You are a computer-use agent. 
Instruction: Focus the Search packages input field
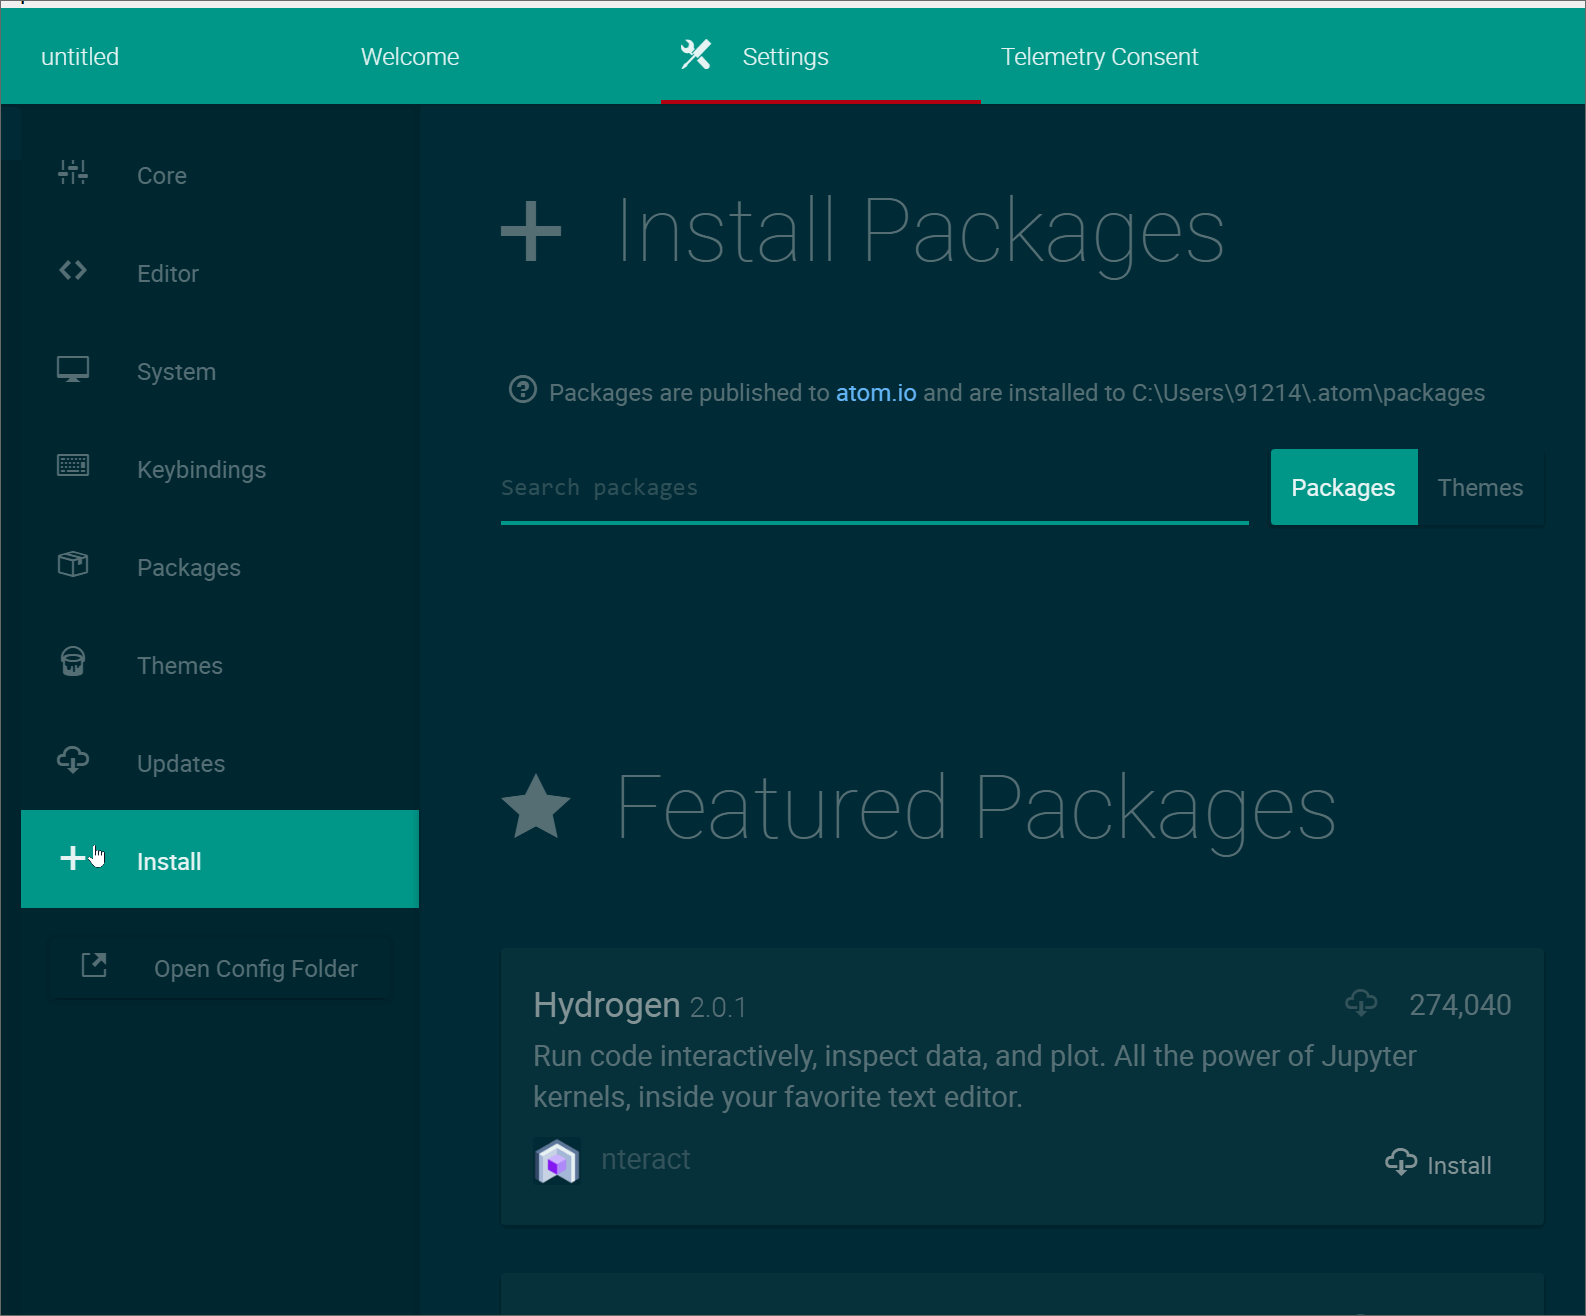875,488
